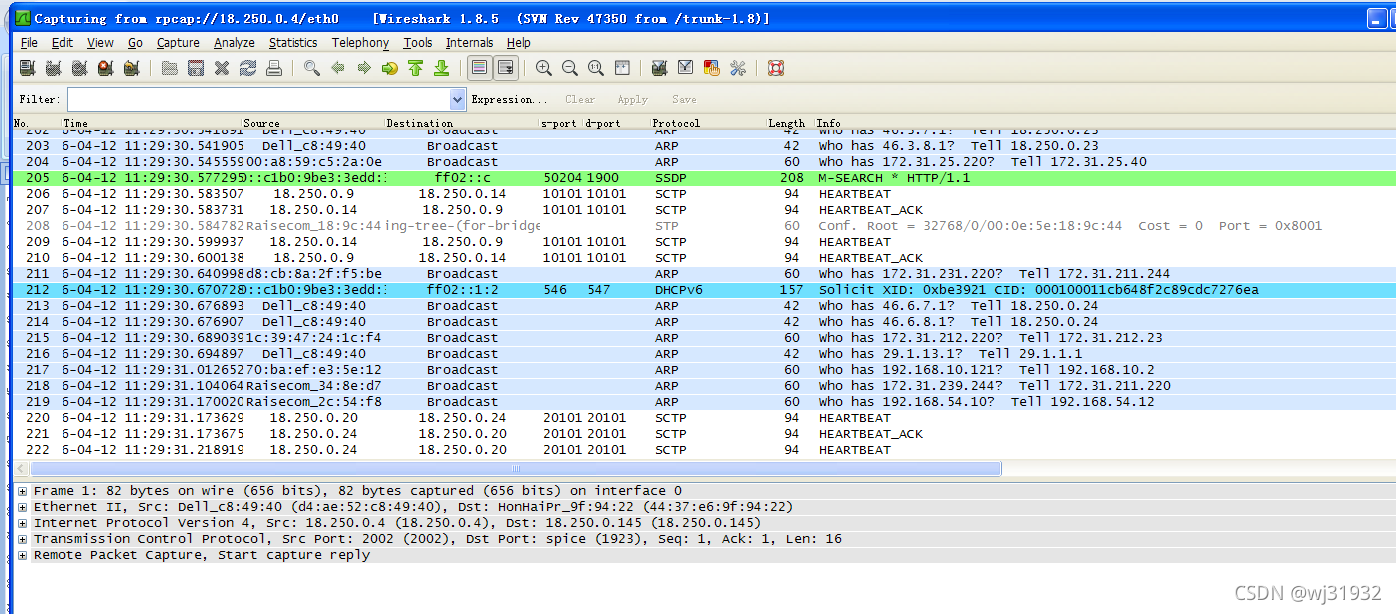Open the capture interfaces list icon
The height and width of the screenshot is (614, 1396).
tap(27, 68)
